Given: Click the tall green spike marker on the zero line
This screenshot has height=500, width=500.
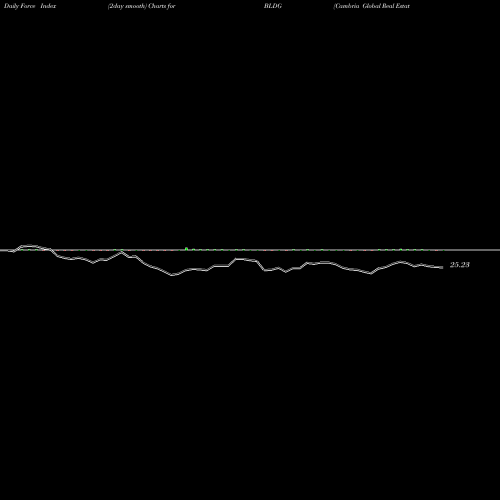Looking at the screenshot, I should coord(186,248).
